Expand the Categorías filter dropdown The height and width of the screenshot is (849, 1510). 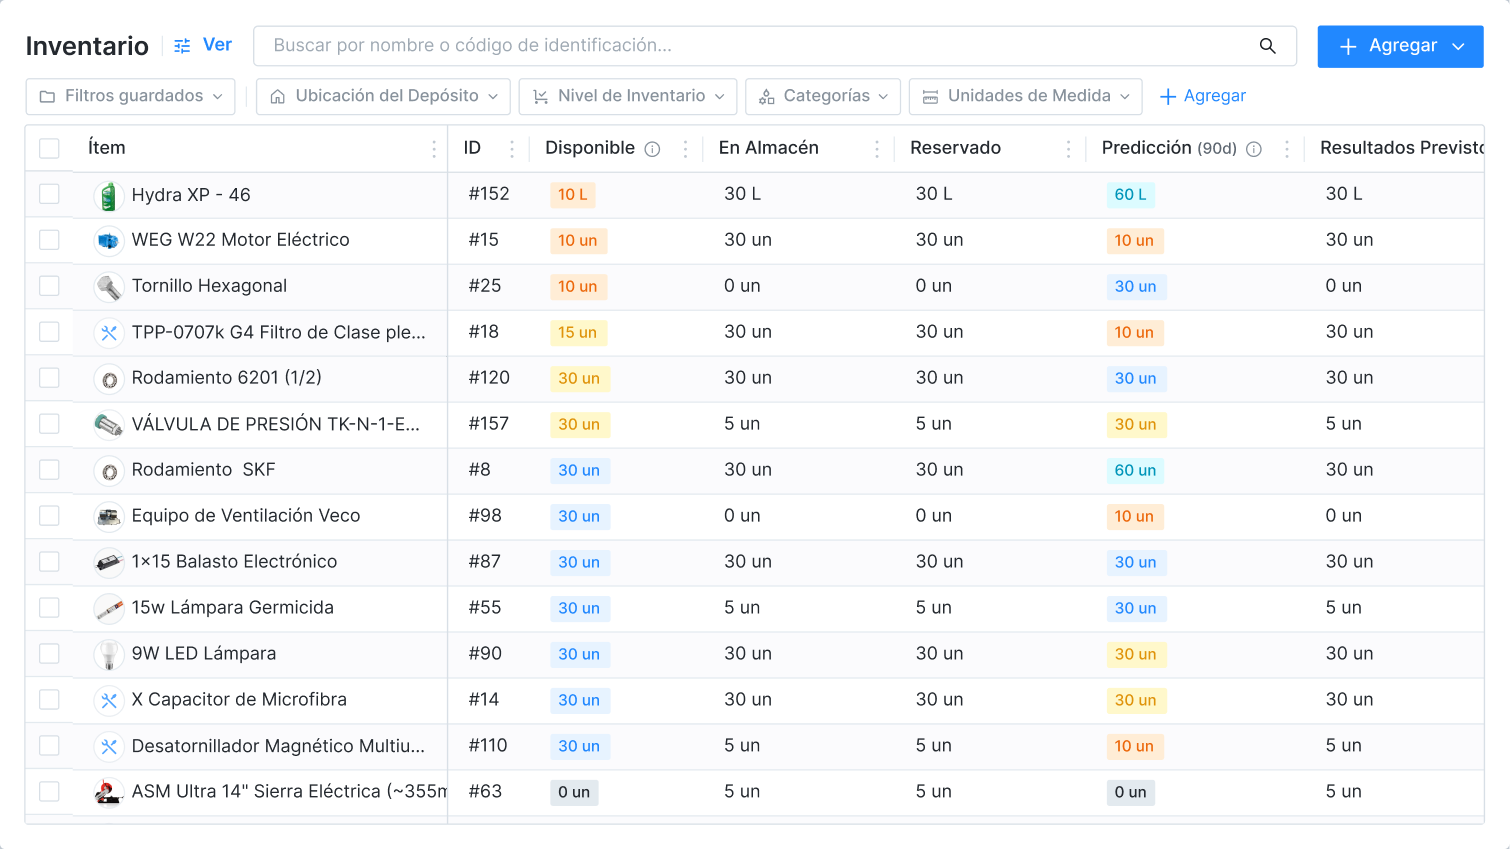[822, 96]
